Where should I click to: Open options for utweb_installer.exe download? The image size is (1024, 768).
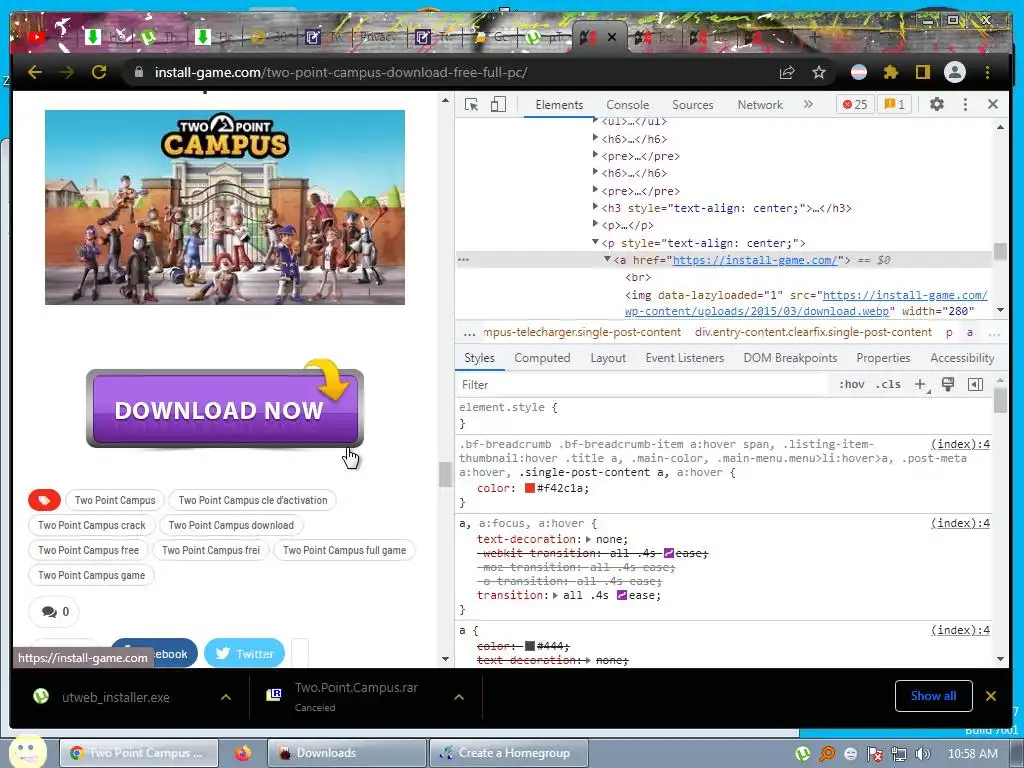coord(226,697)
